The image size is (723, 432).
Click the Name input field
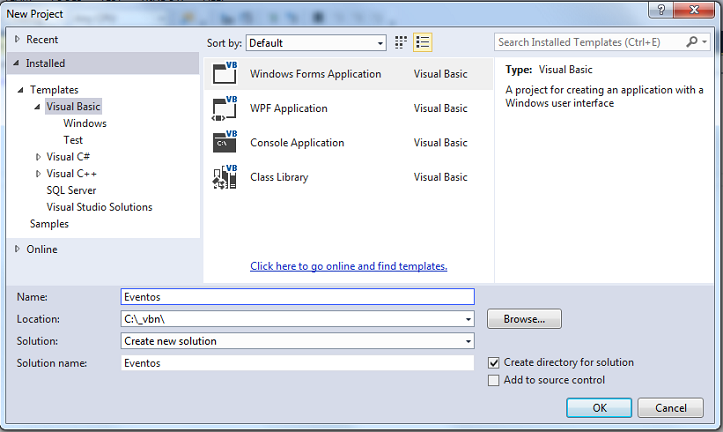(x=297, y=297)
